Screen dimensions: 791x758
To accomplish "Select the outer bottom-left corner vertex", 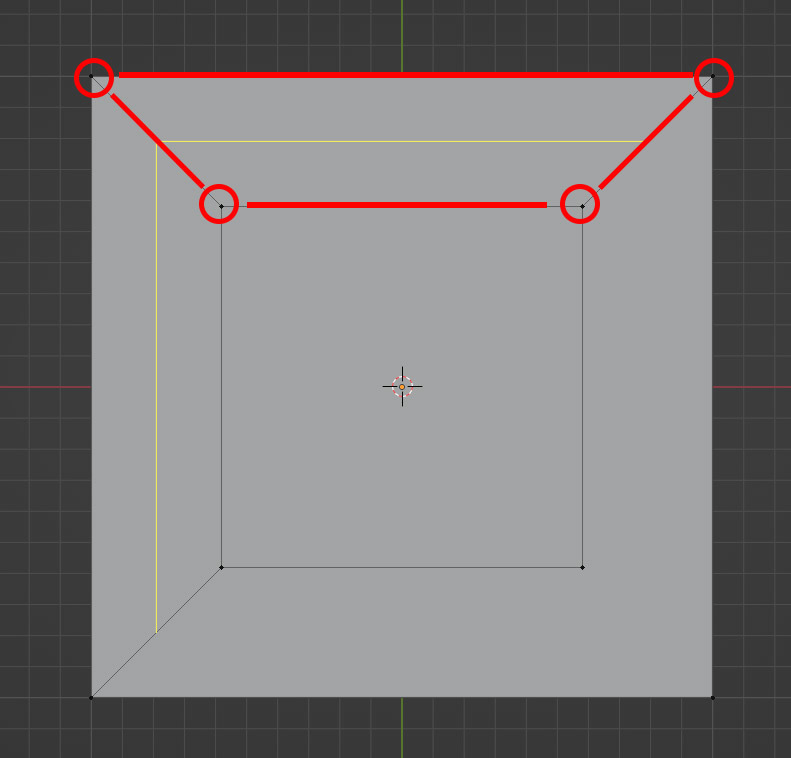I will point(91,697).
